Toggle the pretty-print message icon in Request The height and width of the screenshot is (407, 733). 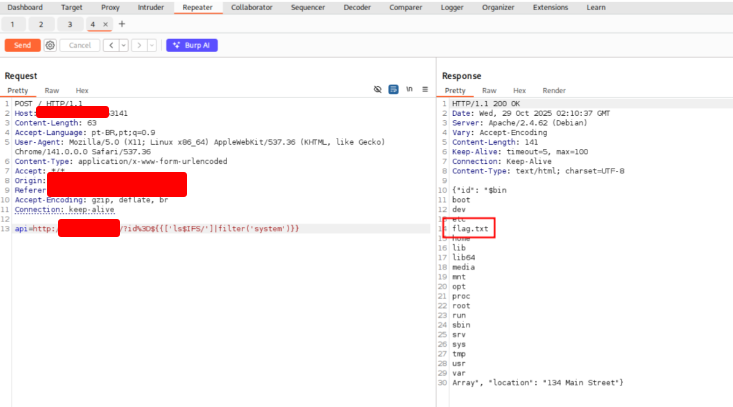393,90
